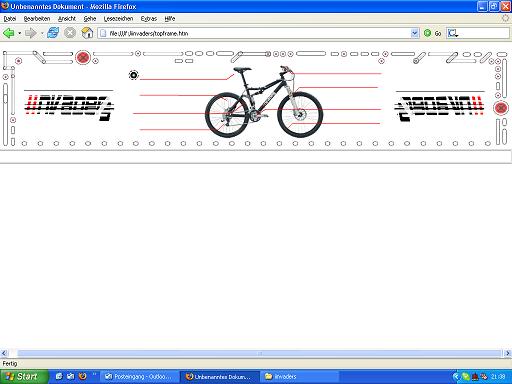
Task: Expand the address bar history dropdown
Action: click(415, 33)
